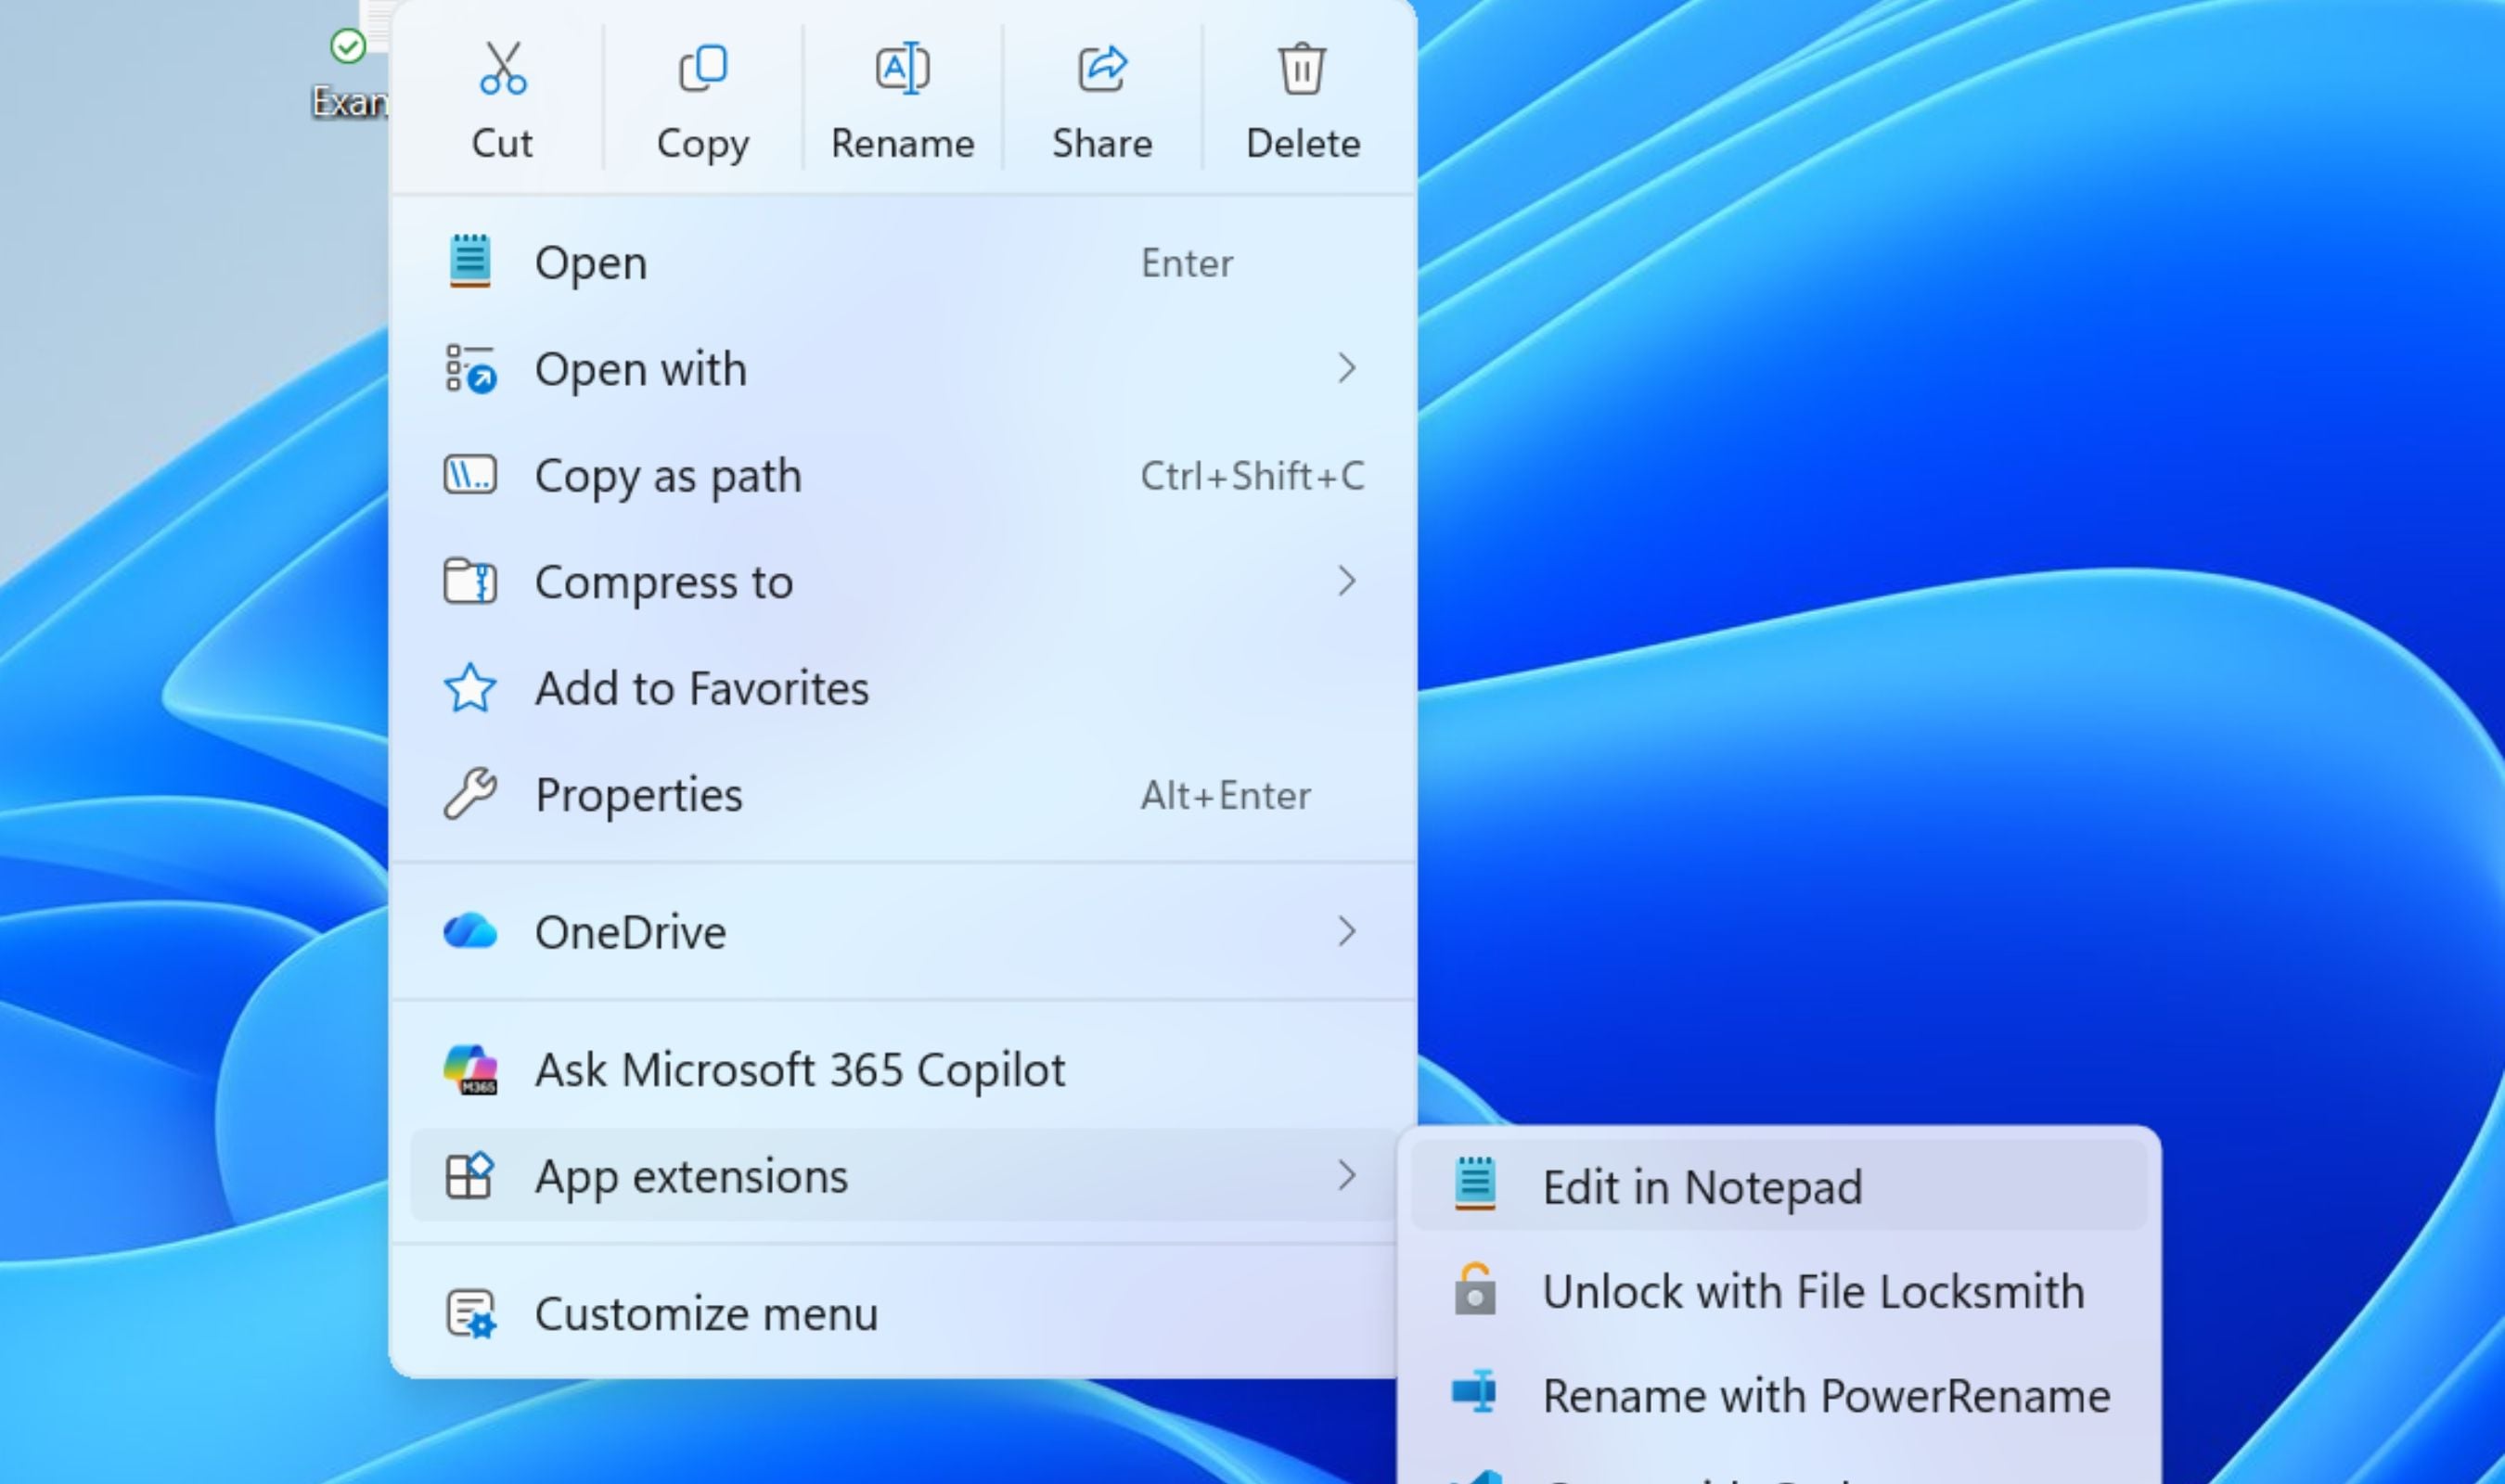Select Ask Microsoft 365 Copilot
Image resolution: width=2505 pixels, height=1484 pixels.
coord(904,1069)
